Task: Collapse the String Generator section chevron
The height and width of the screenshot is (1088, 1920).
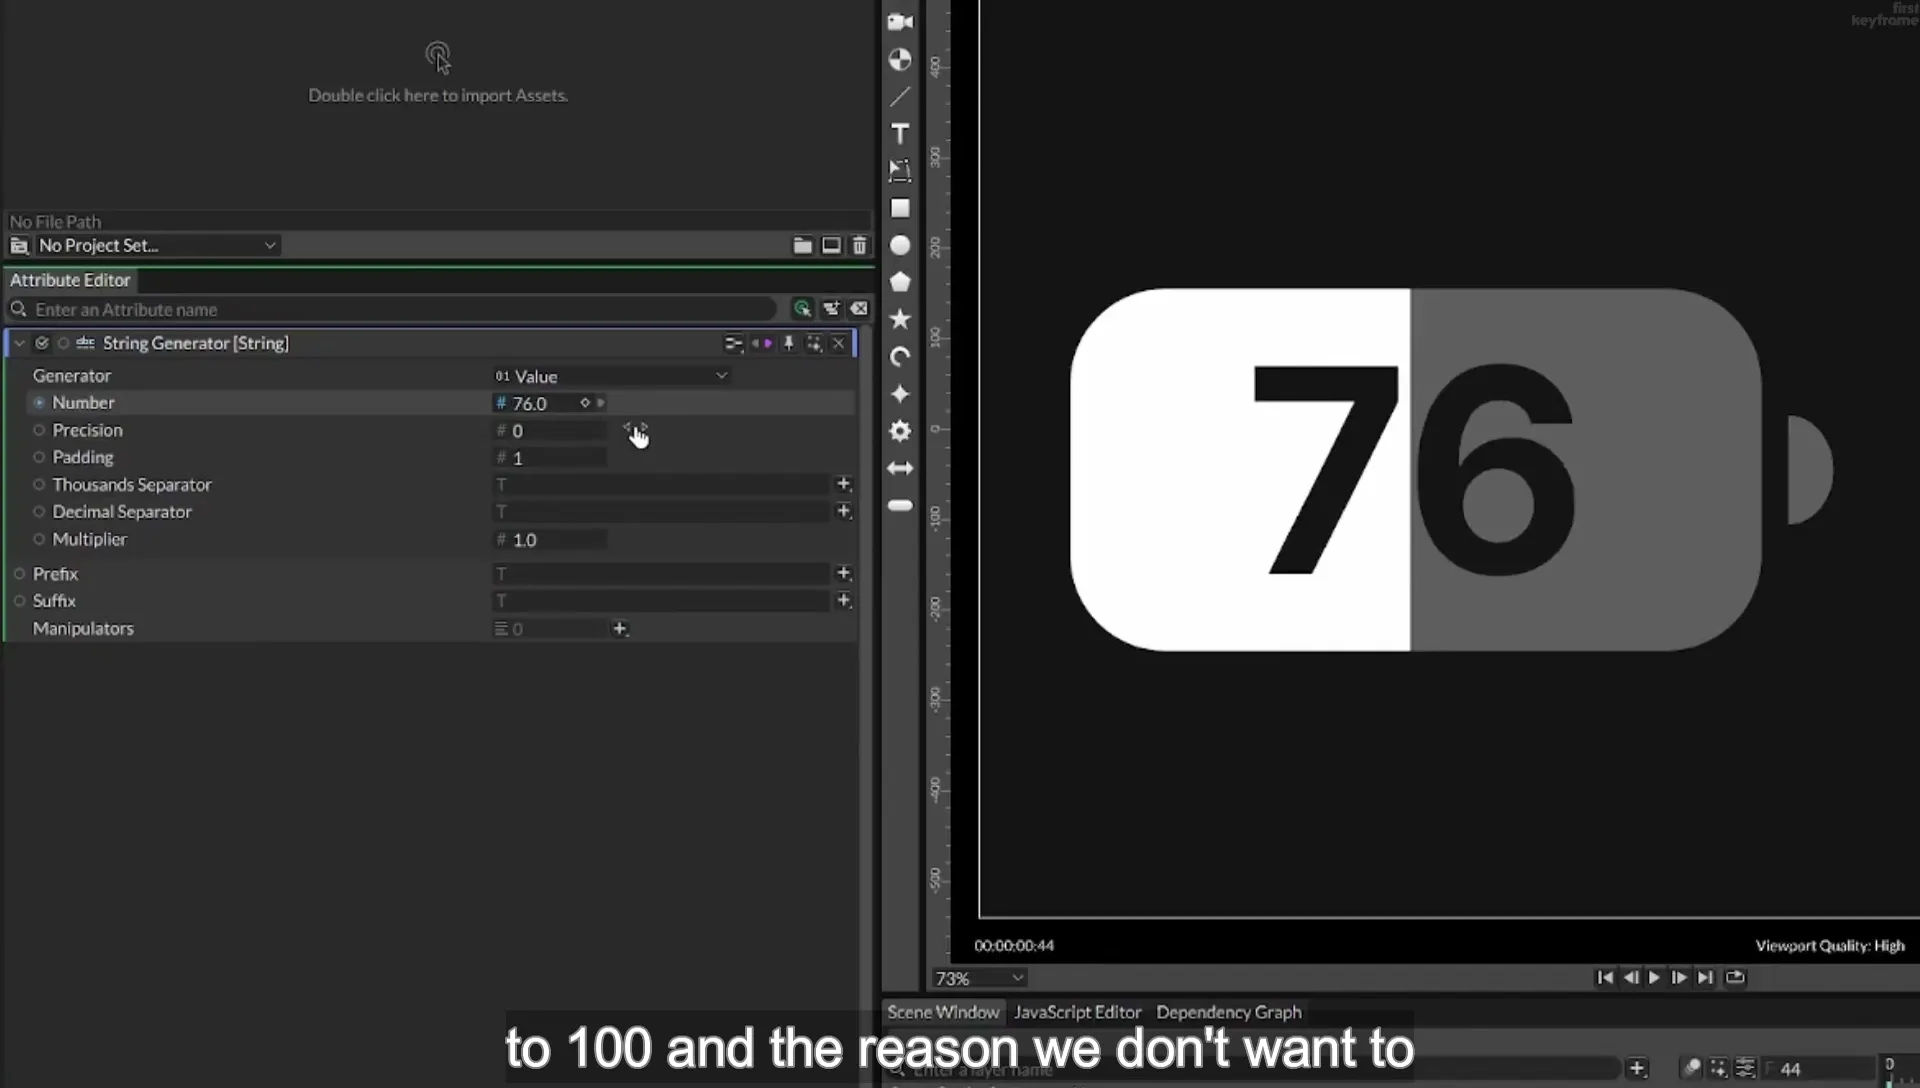Action: tap(19, 343)
